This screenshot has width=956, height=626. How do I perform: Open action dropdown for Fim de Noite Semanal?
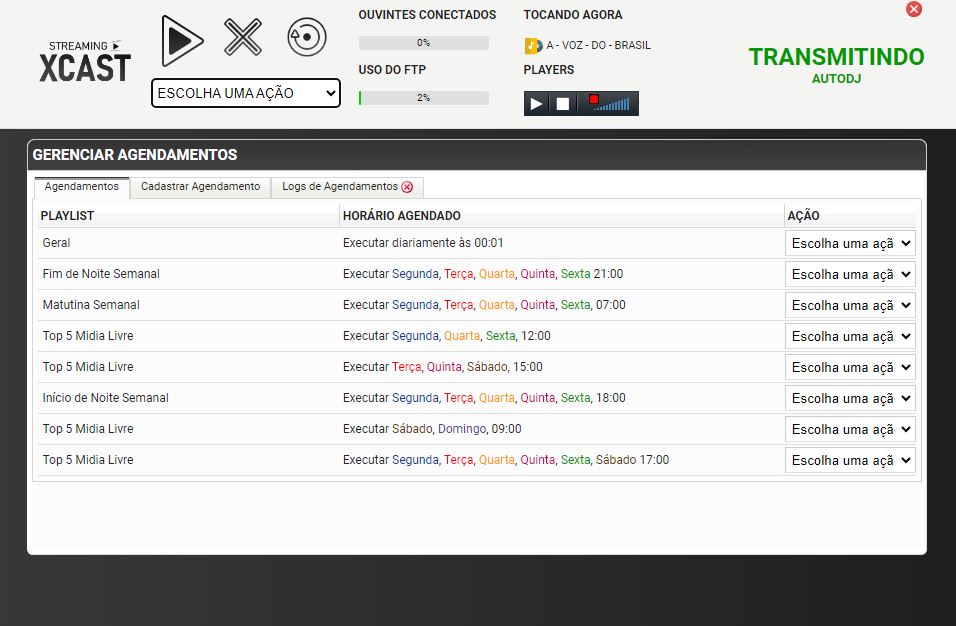tap(850, 274)
